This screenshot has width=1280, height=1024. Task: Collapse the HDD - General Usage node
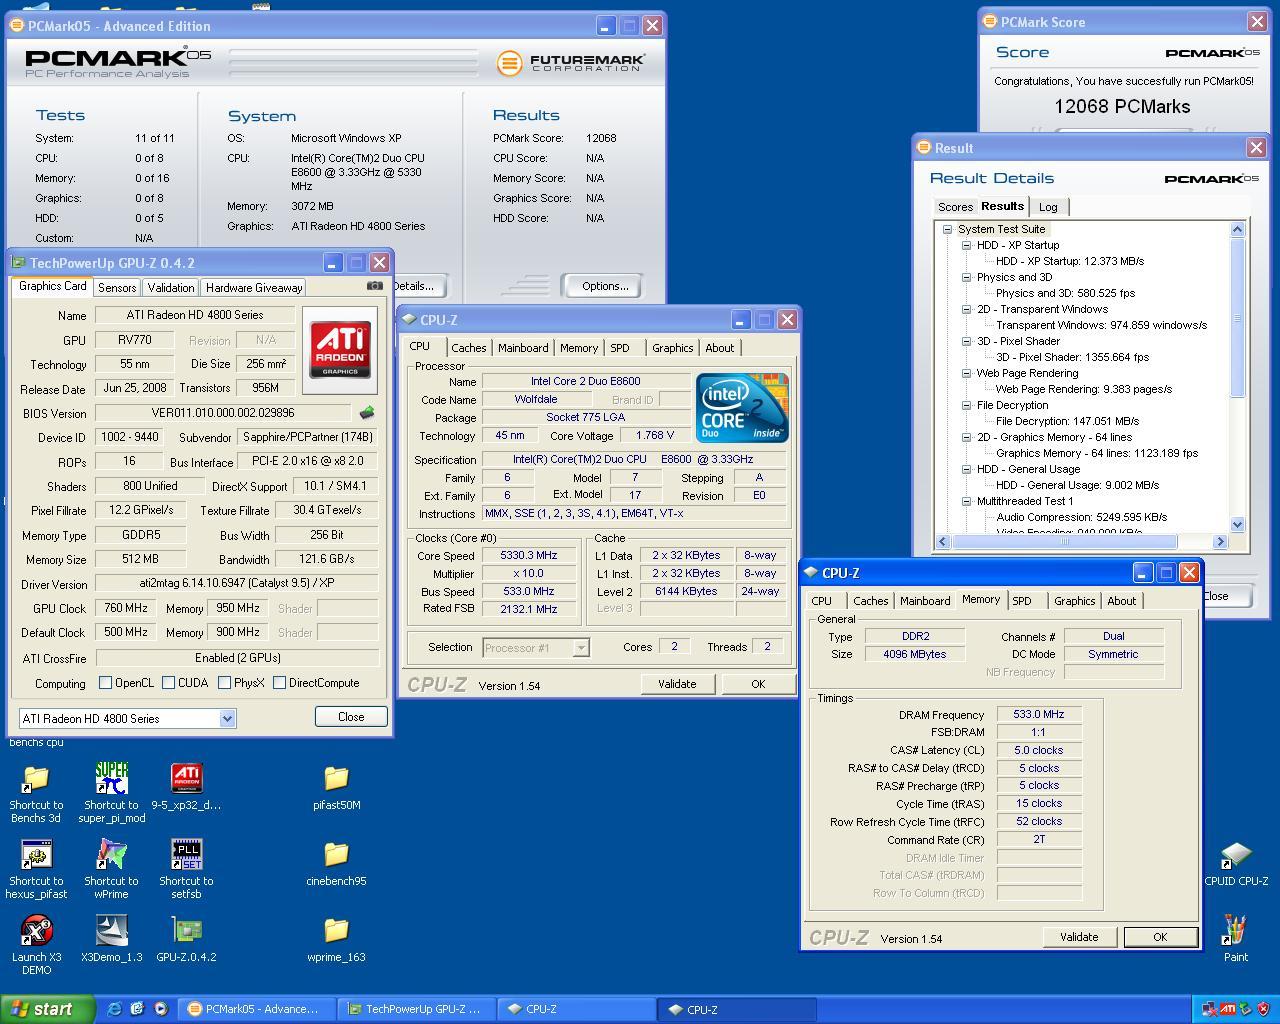coord(967,469)
